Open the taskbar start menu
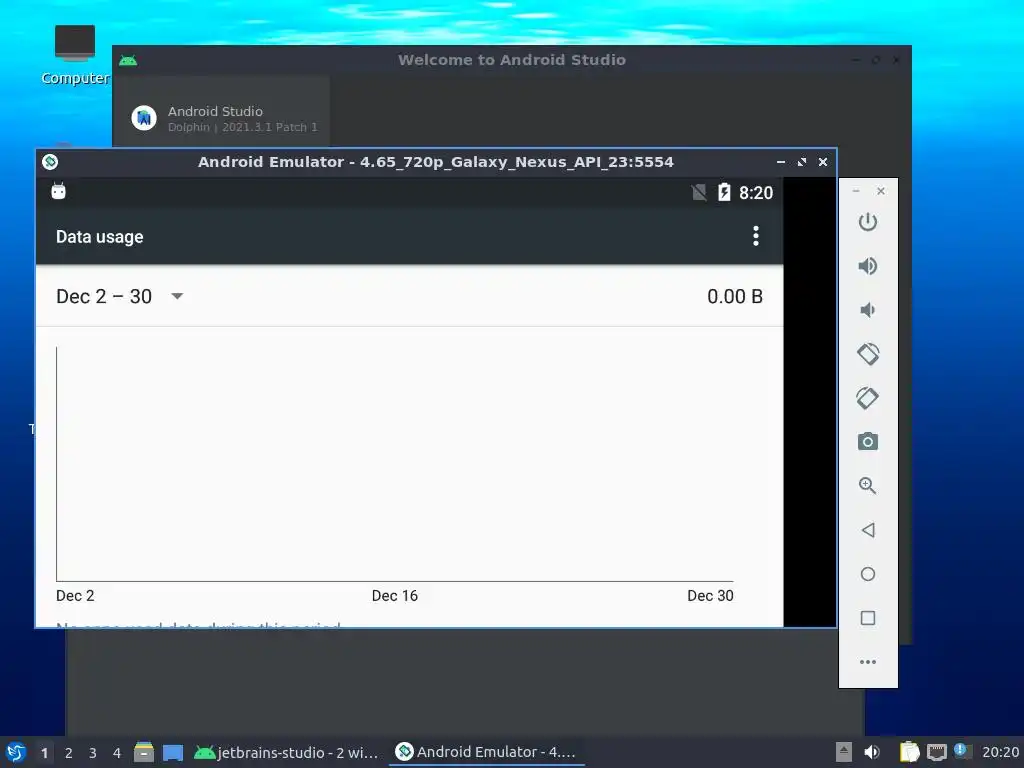The height and width of the screenshot is (768, 1024). 16,752
